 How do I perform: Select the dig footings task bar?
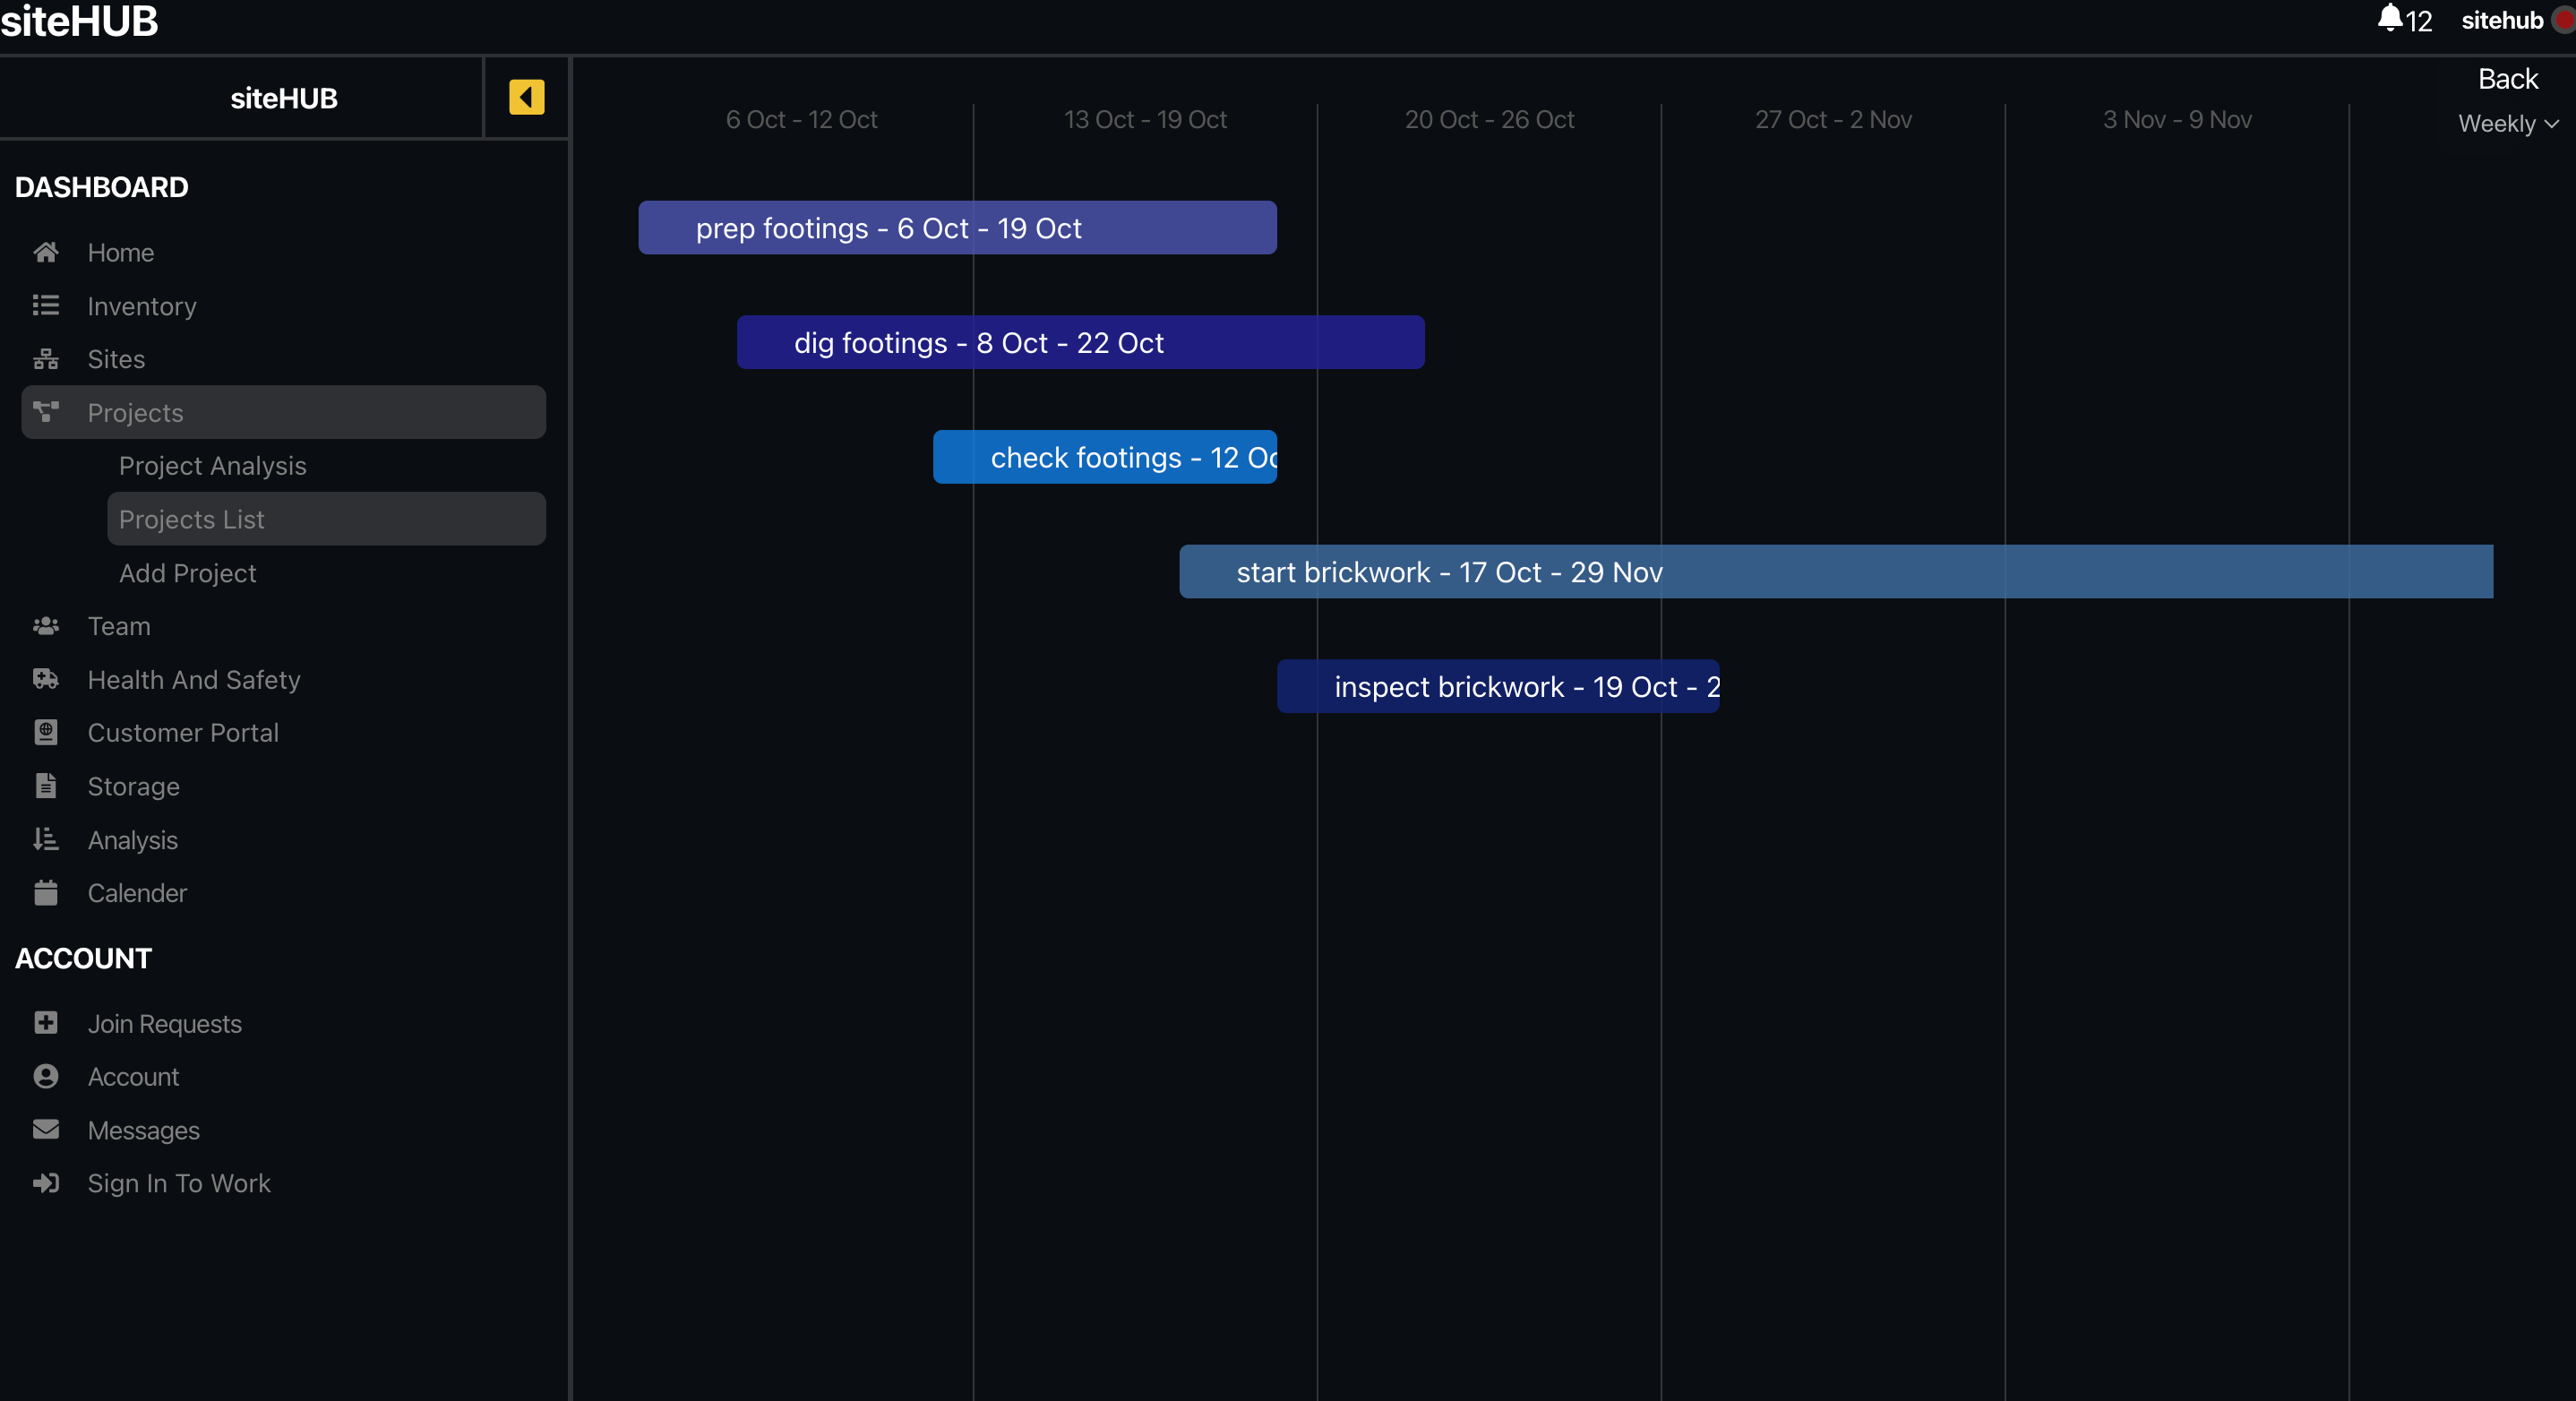pyautogui.click(x=1080, y=343)
